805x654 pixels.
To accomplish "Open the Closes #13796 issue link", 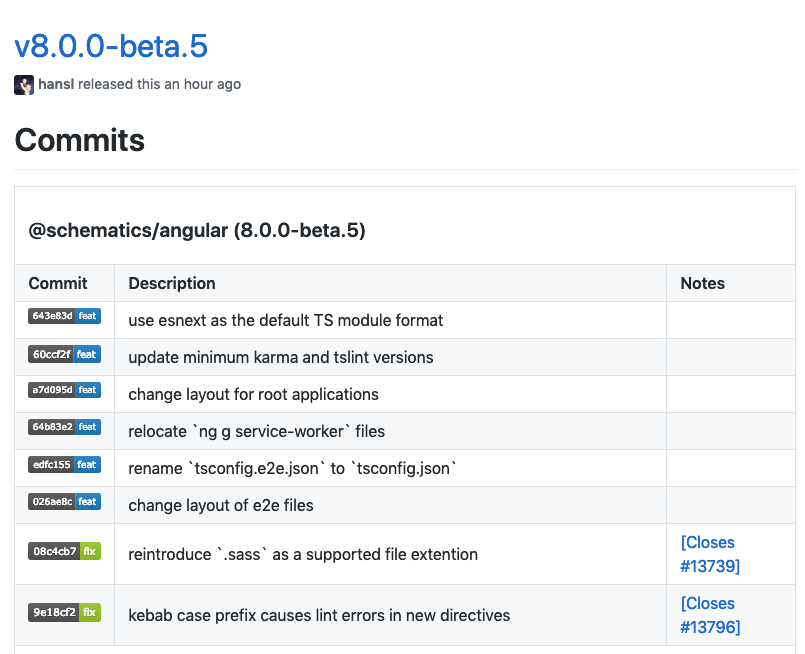I will point(709,615).
